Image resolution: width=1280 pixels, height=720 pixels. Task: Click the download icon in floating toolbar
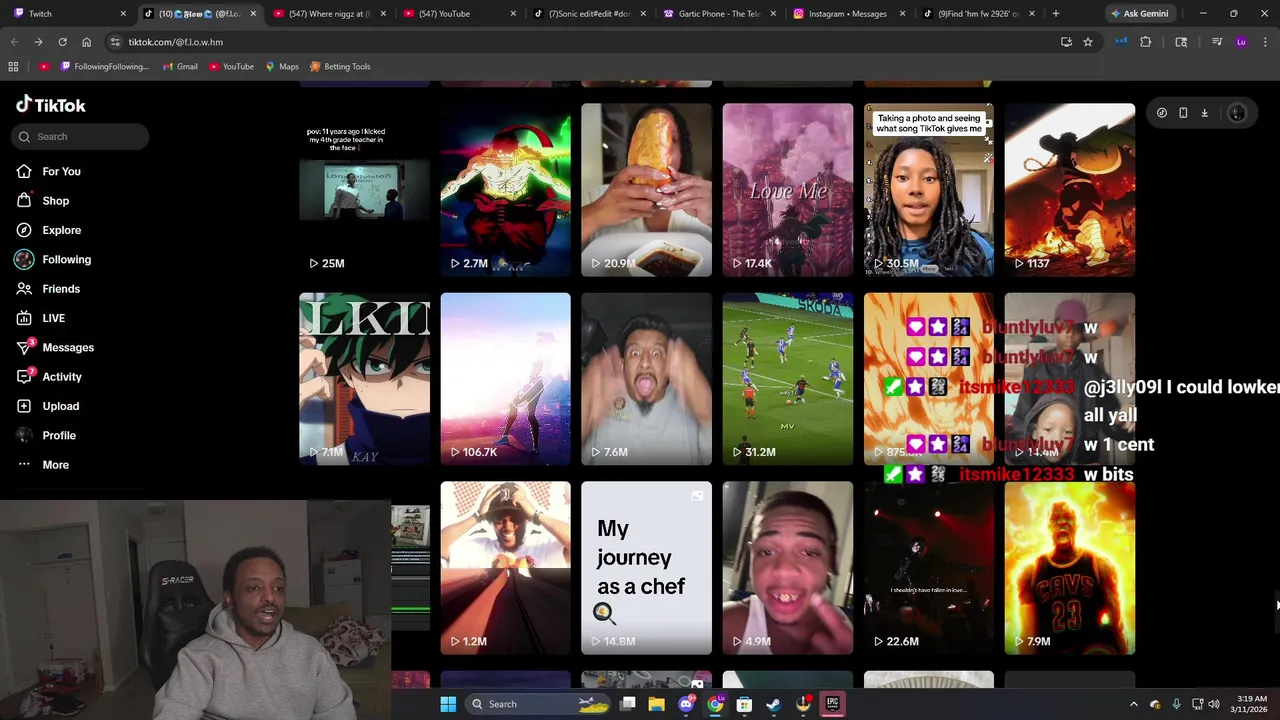[x=1204, y=113]
